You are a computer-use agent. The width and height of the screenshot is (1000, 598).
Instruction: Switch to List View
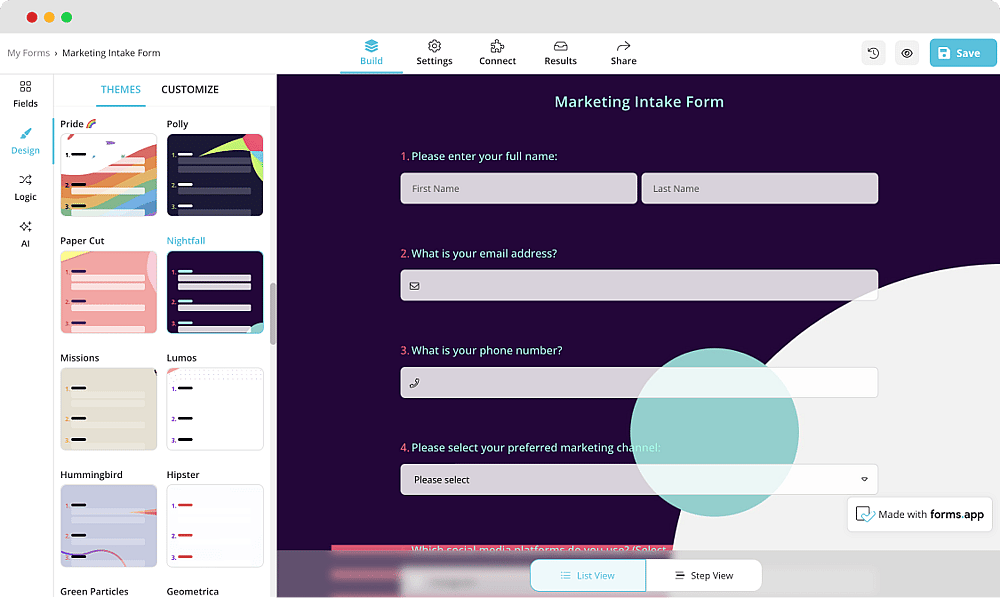tap(588, 576)
